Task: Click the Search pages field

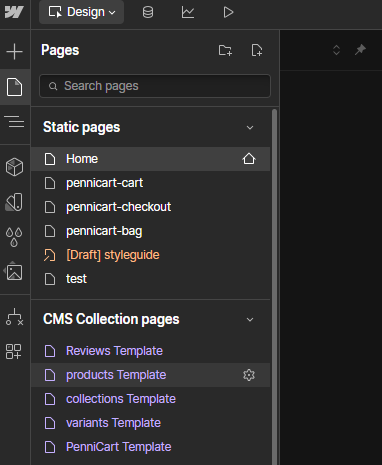Action: click(x=155, y=86)
